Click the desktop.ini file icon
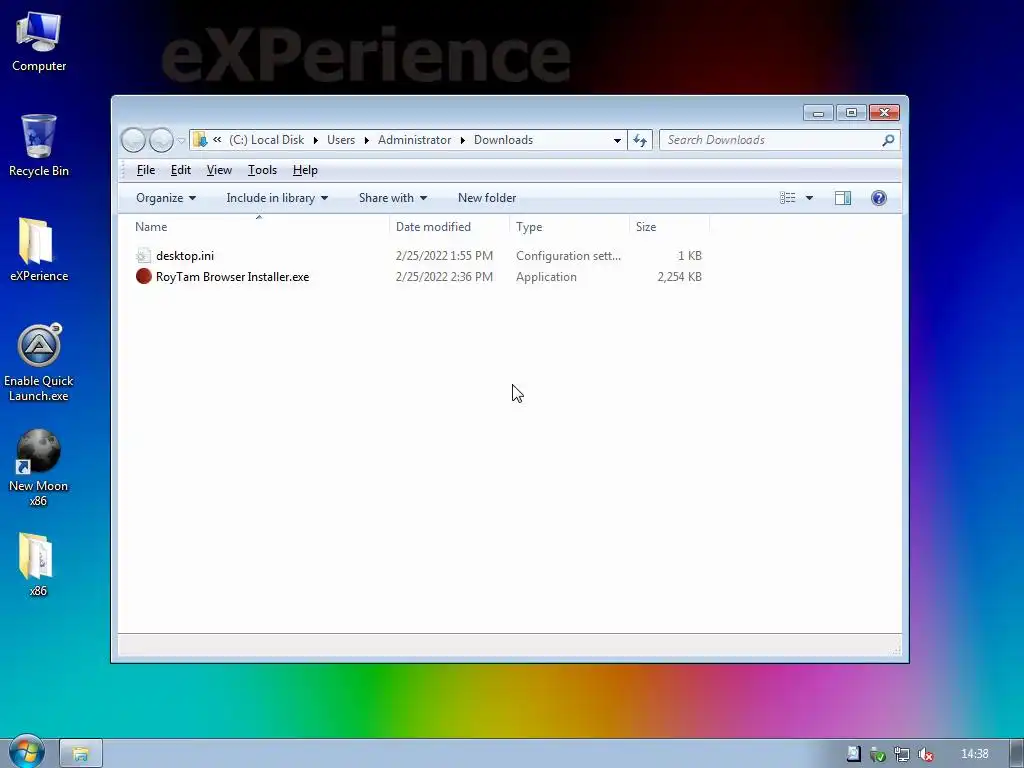Viewport: 1024px width, 768px height. pyautogui.click(x=144, y=256)
